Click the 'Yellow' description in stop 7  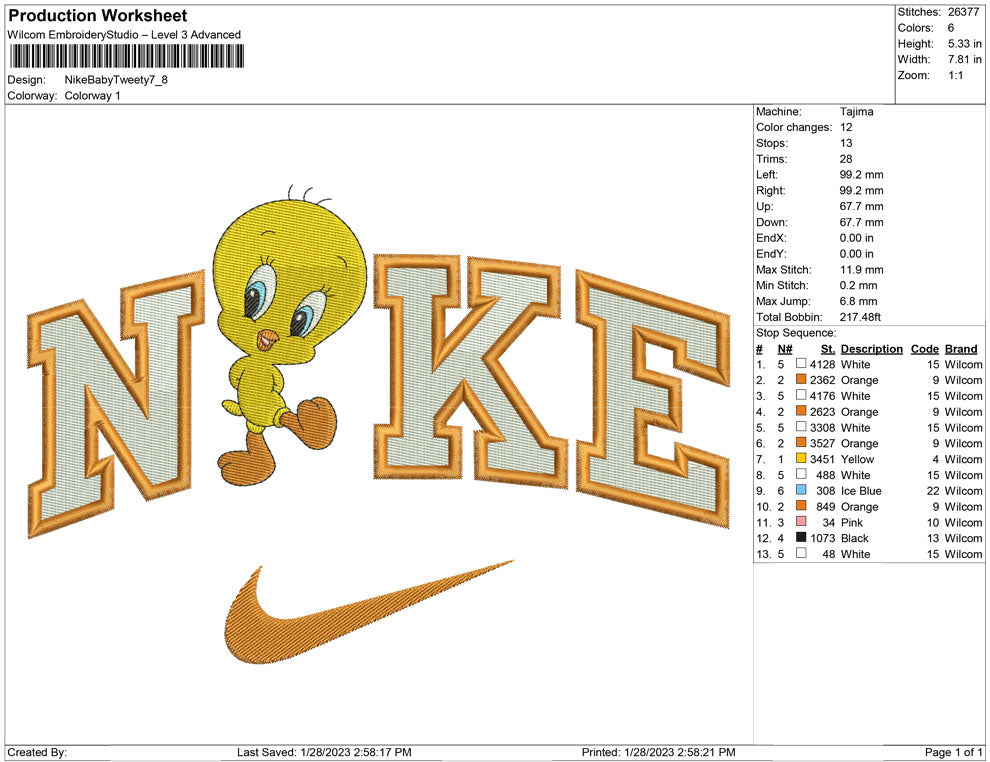[857, 459]
